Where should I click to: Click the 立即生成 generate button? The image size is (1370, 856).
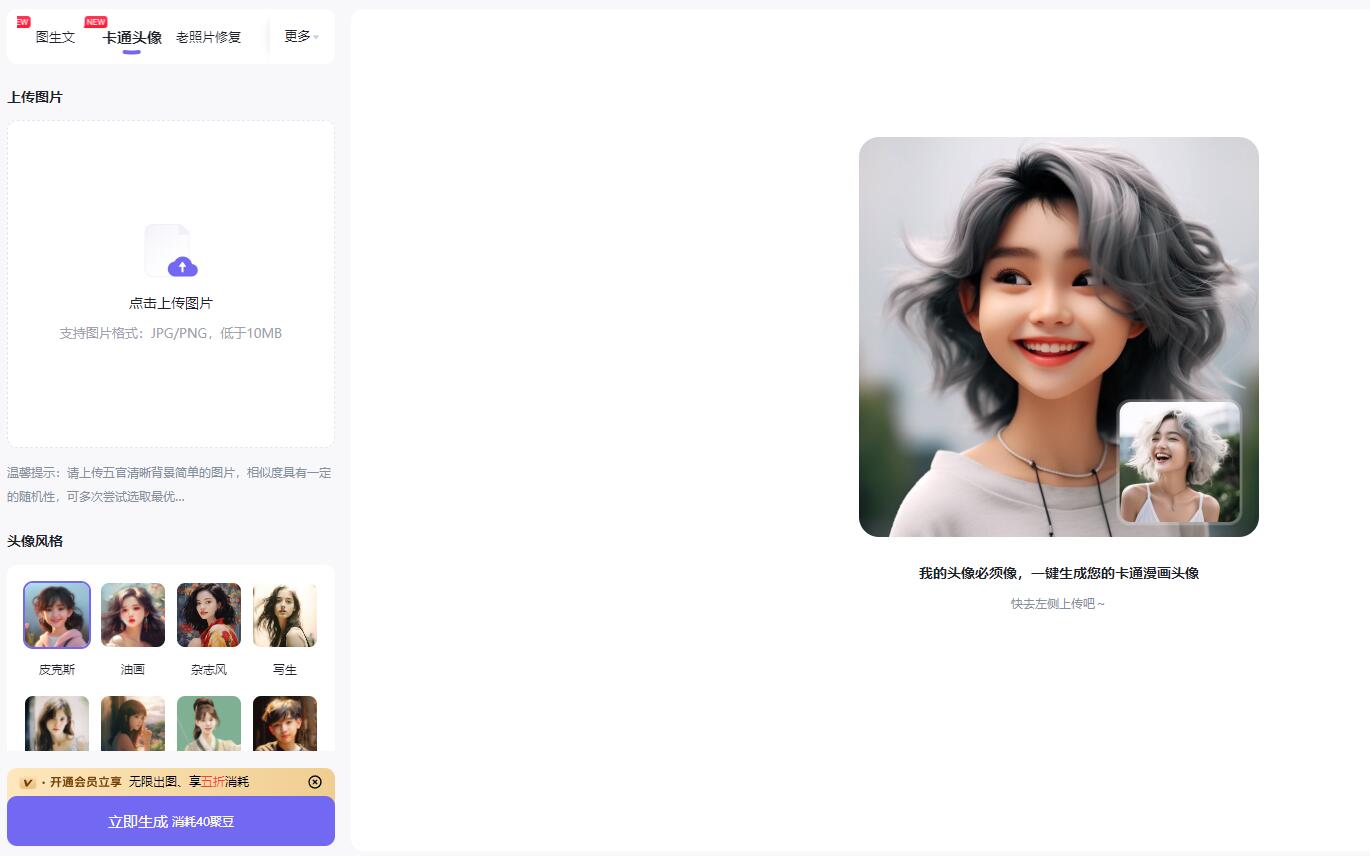coord(171,821)
